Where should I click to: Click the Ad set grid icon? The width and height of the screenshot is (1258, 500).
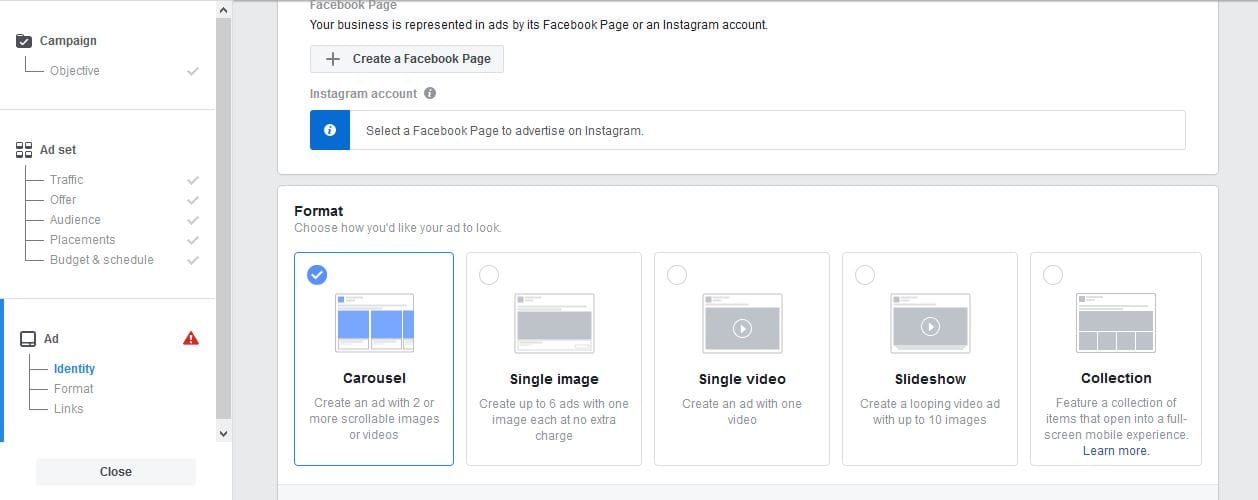[x=25, y=150]
